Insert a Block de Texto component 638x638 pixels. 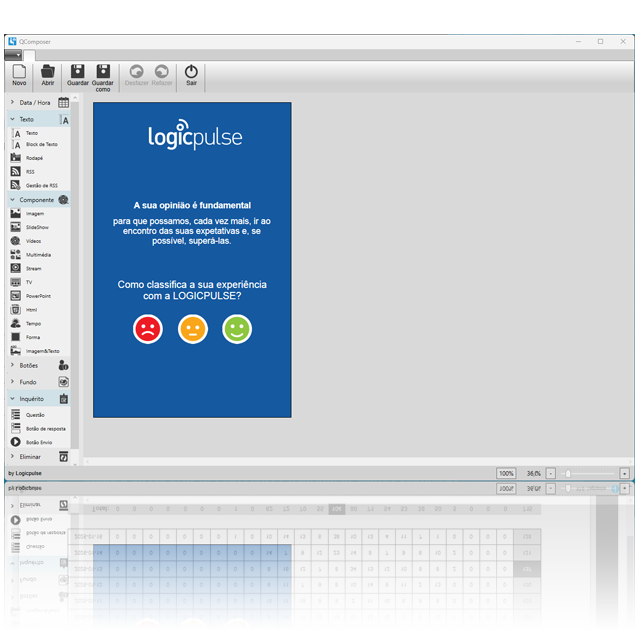click(42, 144)
